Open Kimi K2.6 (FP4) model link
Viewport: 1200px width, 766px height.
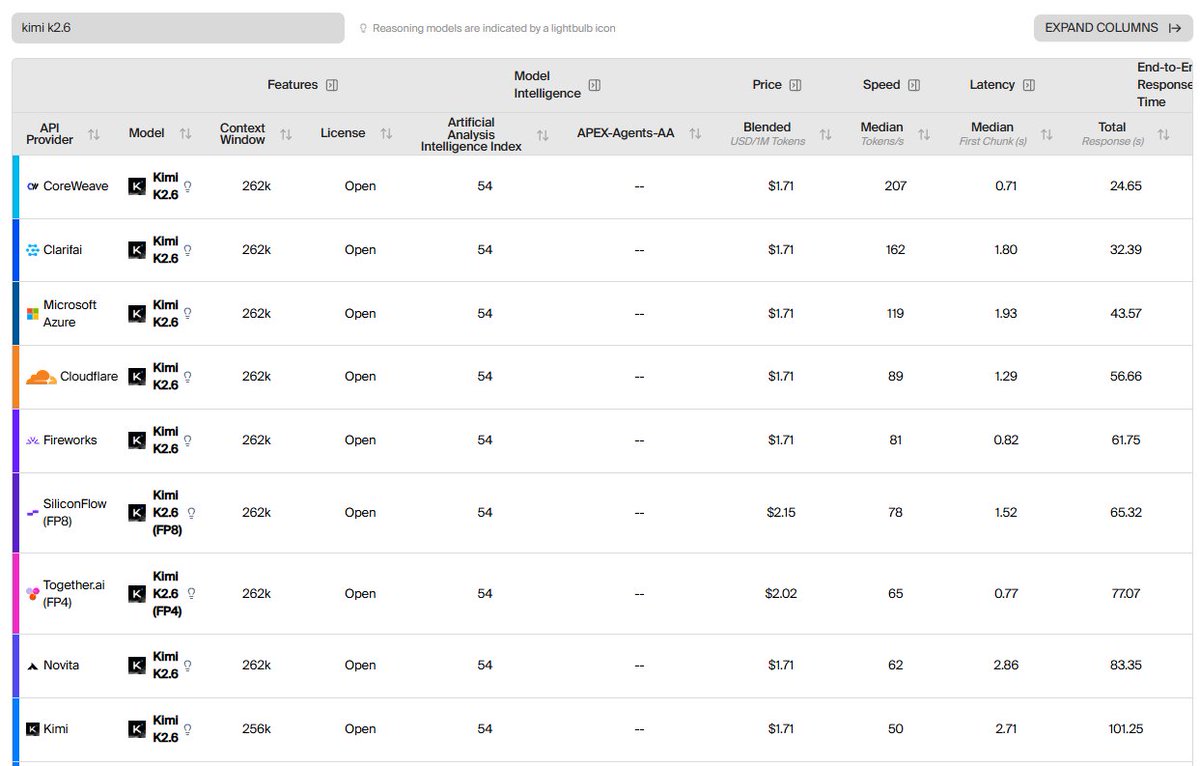(168, 594)
